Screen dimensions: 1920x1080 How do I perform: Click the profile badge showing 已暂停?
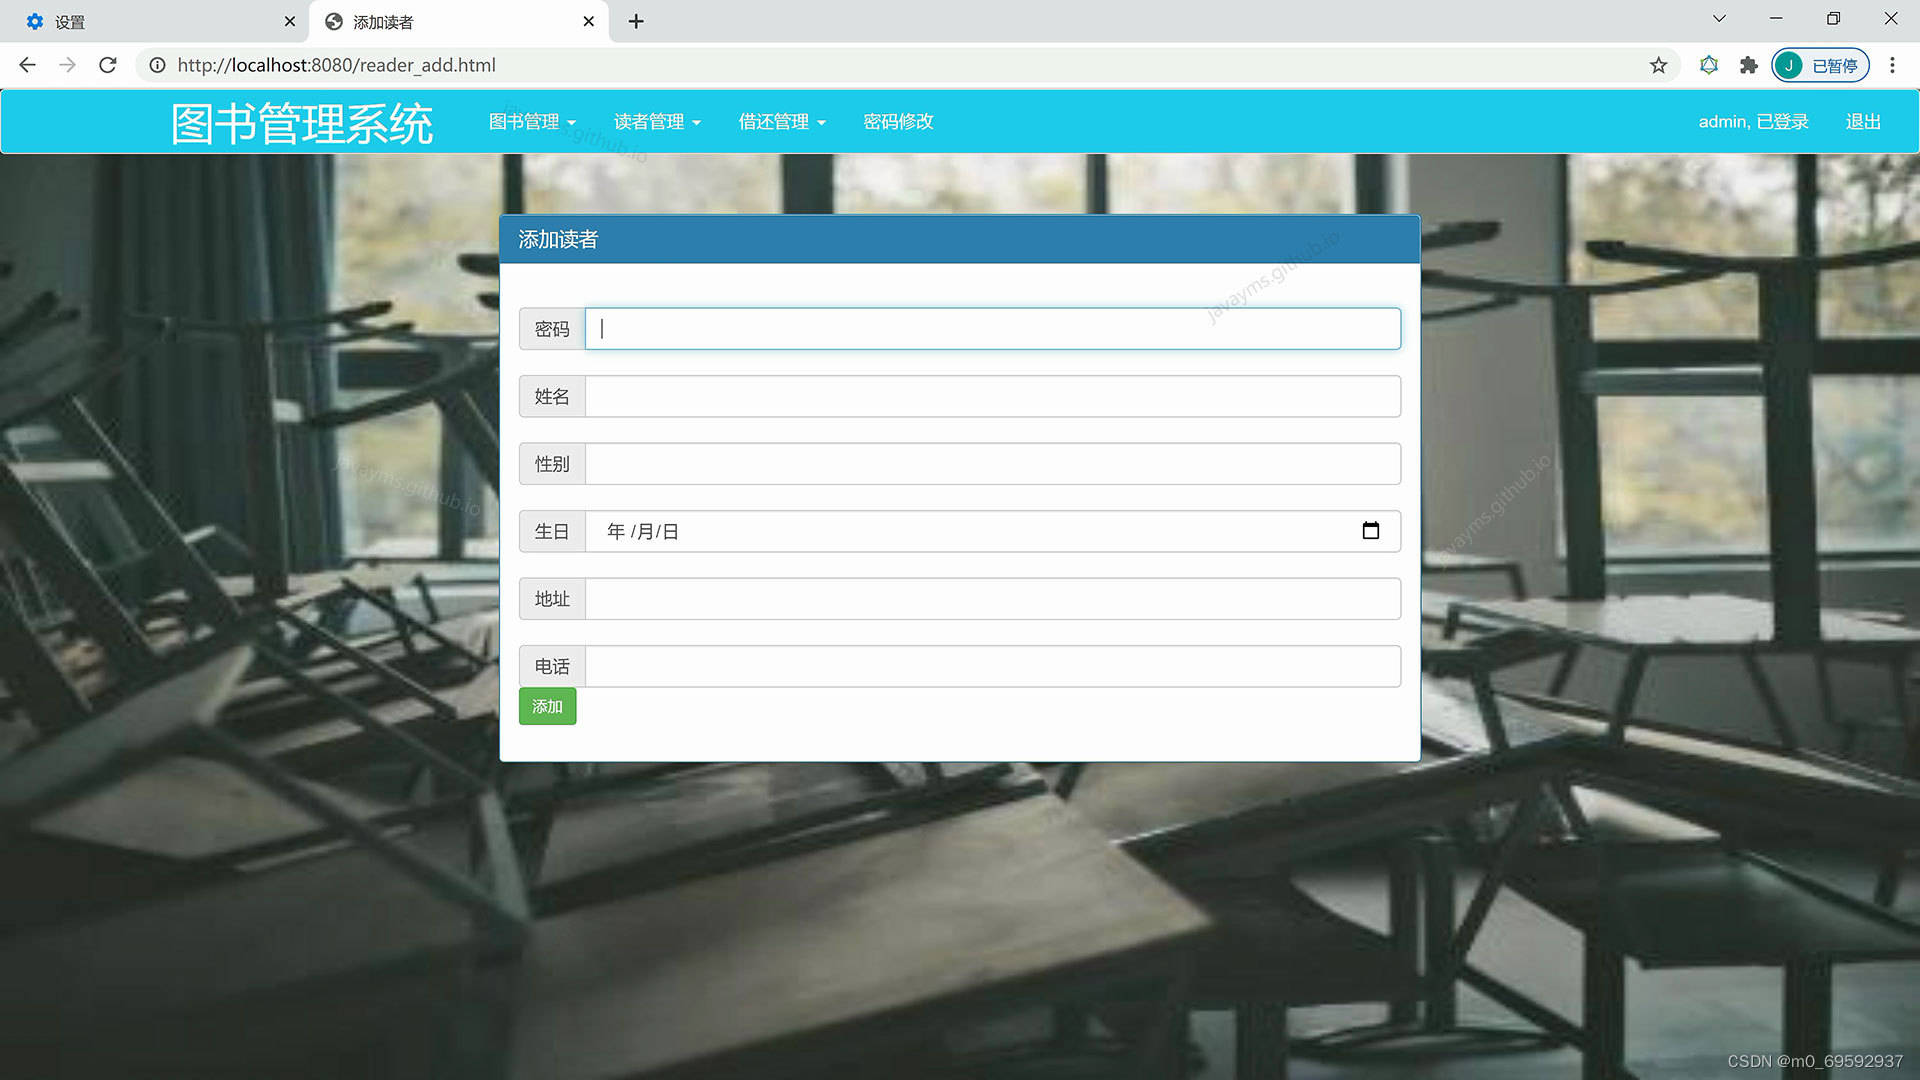(1820, 65)
